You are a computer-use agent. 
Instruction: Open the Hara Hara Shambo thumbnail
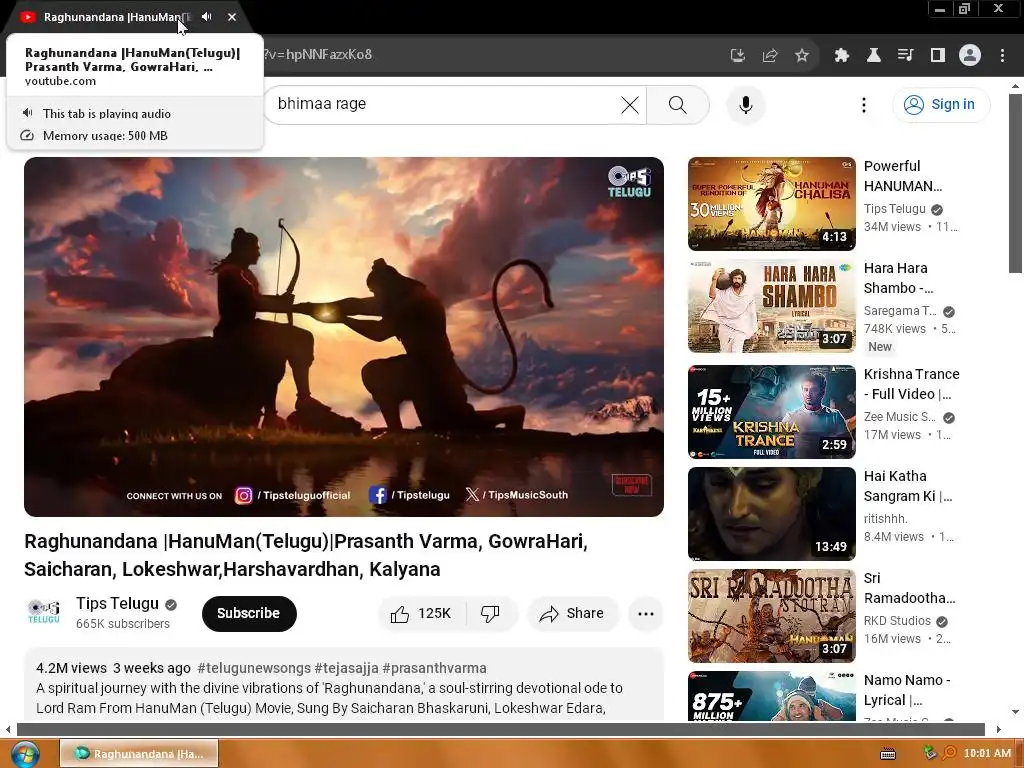pos(771,306)
